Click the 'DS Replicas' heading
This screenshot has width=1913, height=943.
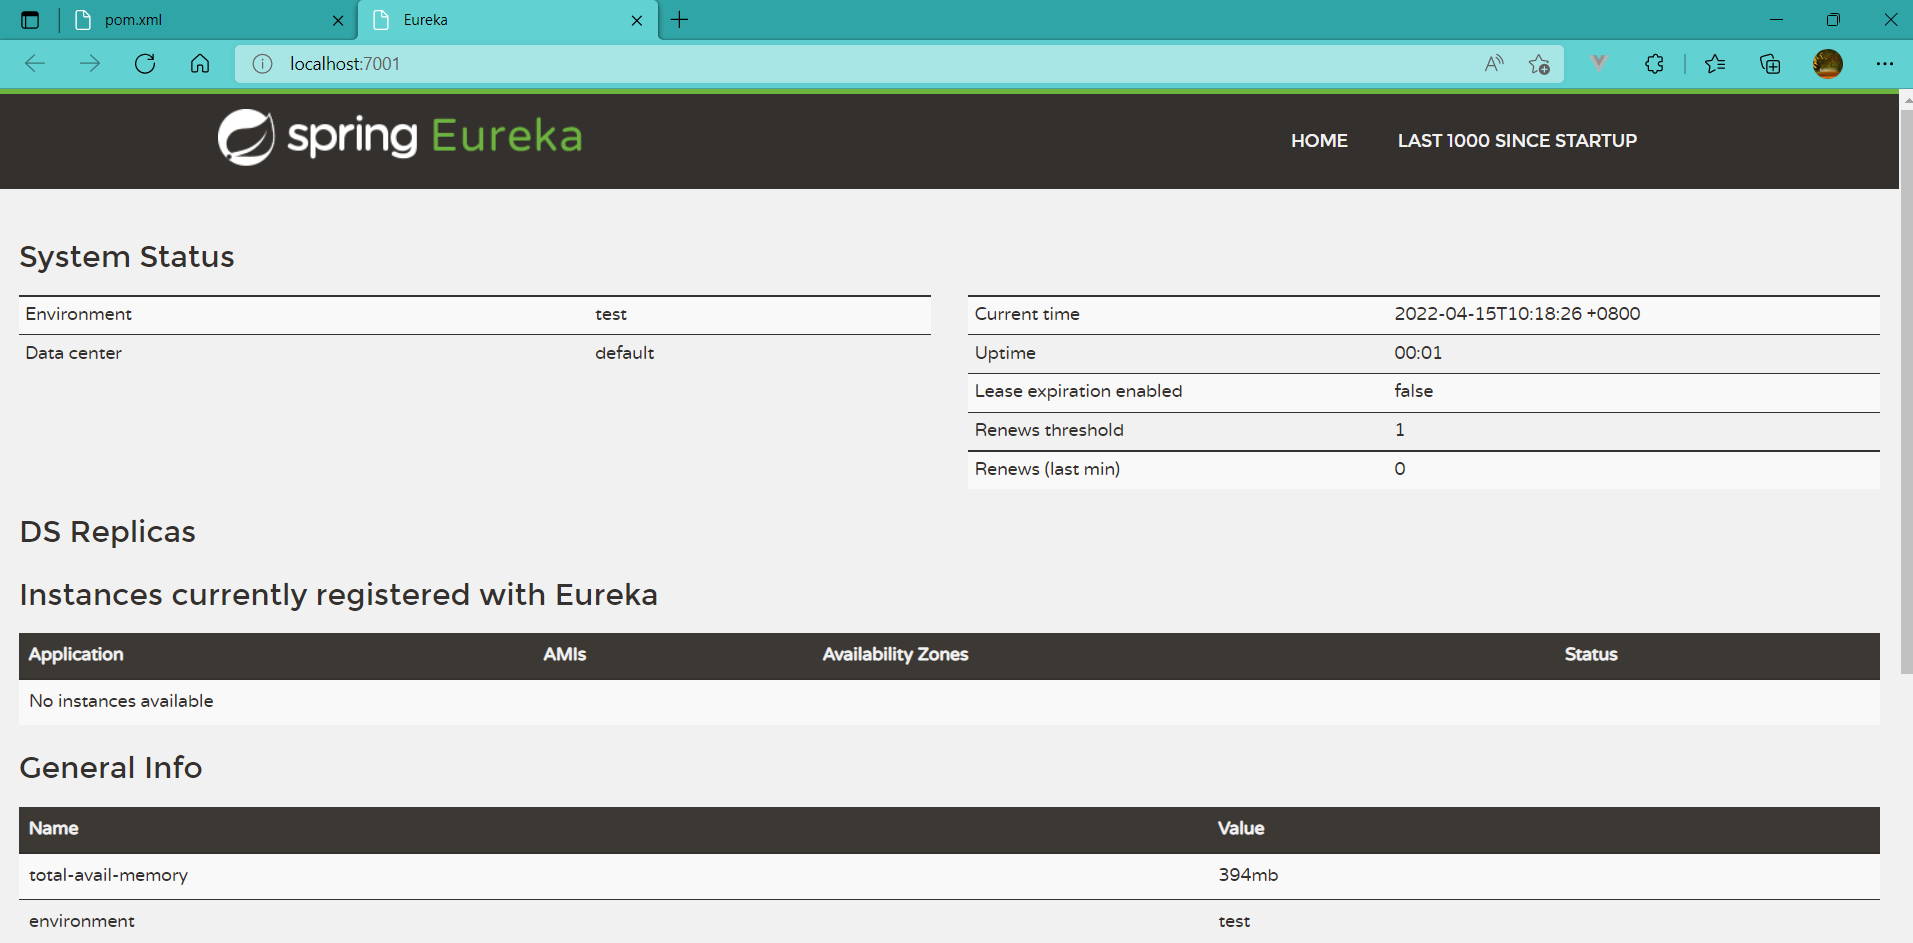[x=108, y=532]
